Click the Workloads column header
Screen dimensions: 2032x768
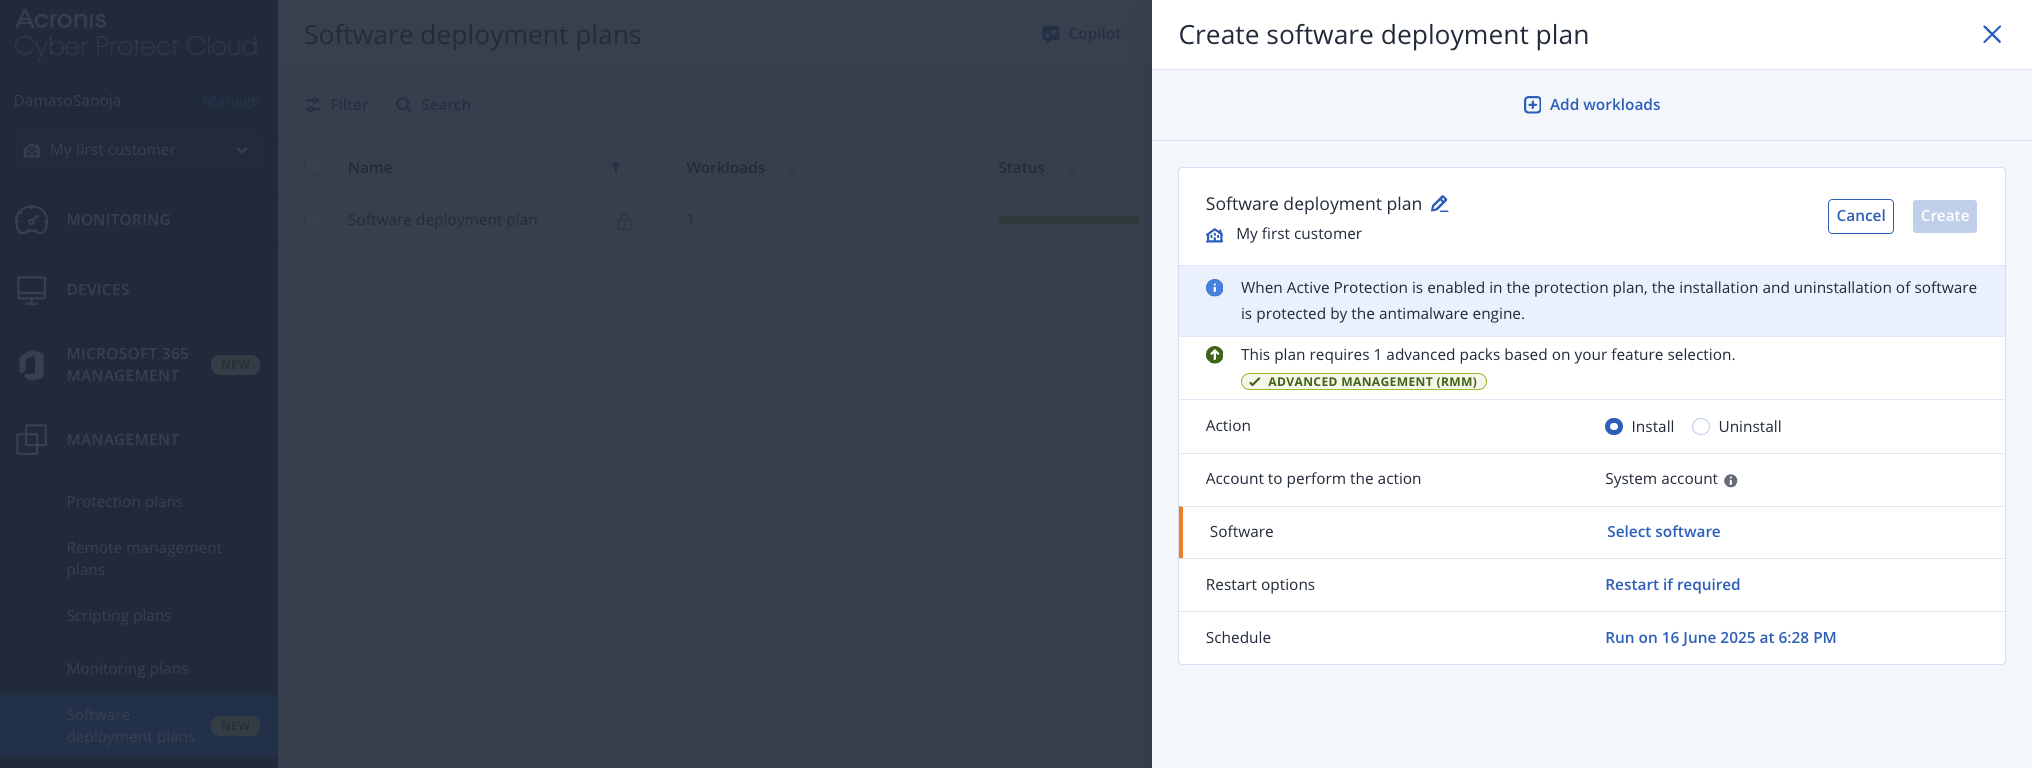725,168
